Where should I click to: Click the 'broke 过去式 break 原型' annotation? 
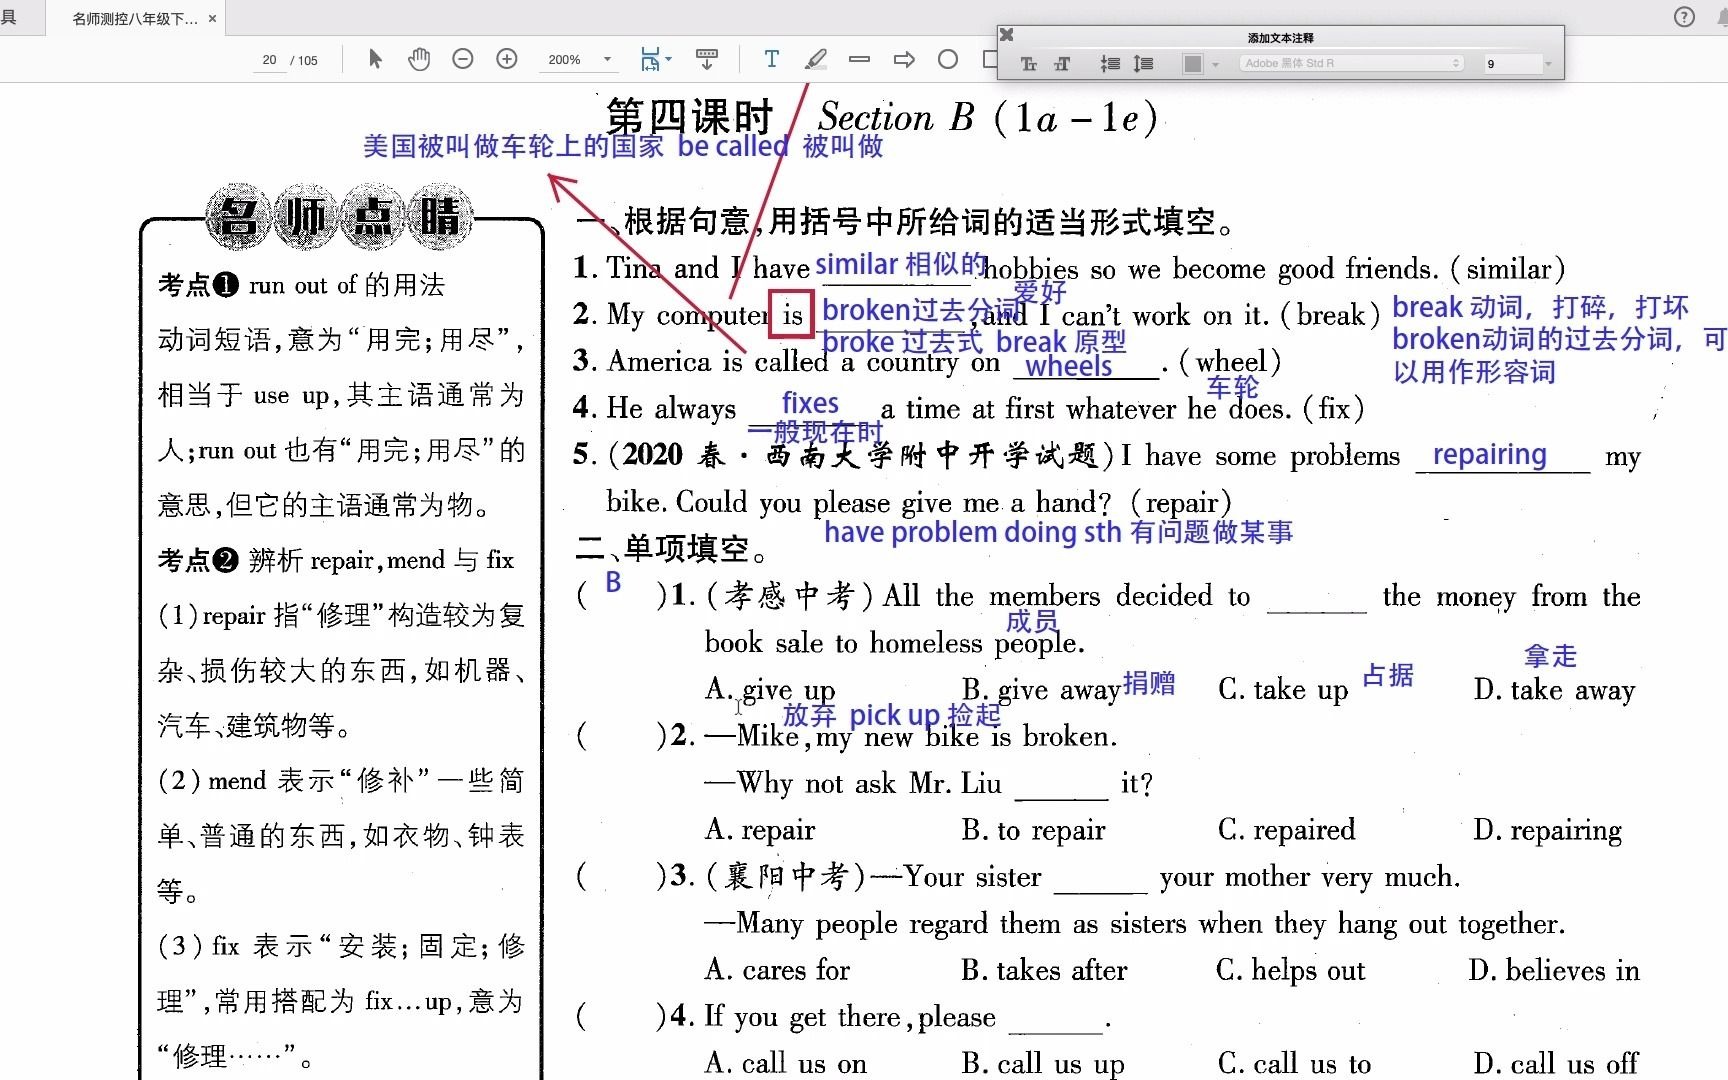[974, 341]
